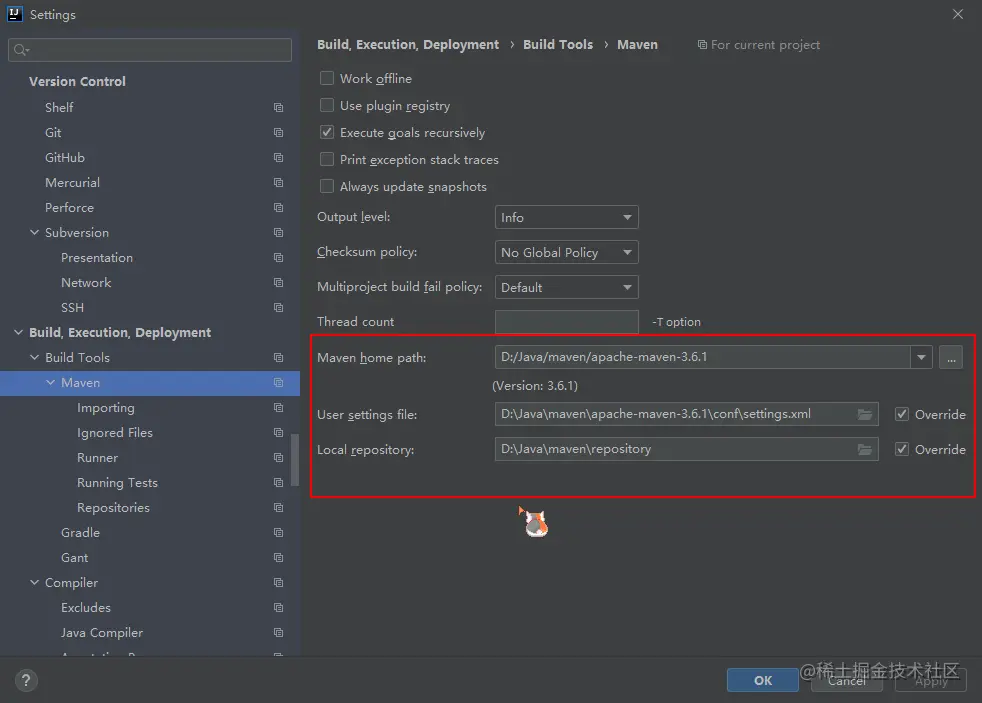Tick the Use plugin registry checkbox
This screenshot has height=703, width=982.
coord(327,105)
